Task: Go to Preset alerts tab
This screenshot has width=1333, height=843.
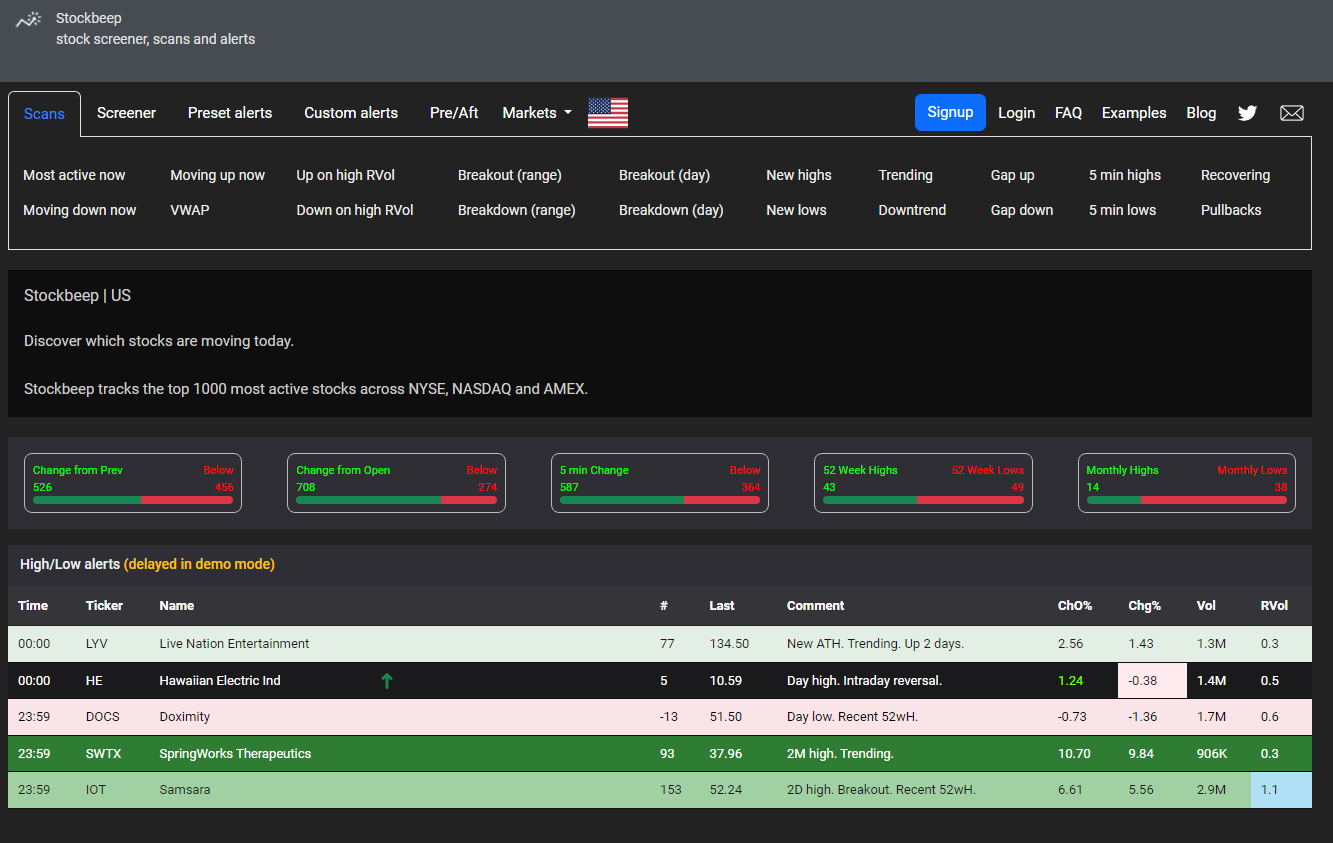Action: click(230, 113)
